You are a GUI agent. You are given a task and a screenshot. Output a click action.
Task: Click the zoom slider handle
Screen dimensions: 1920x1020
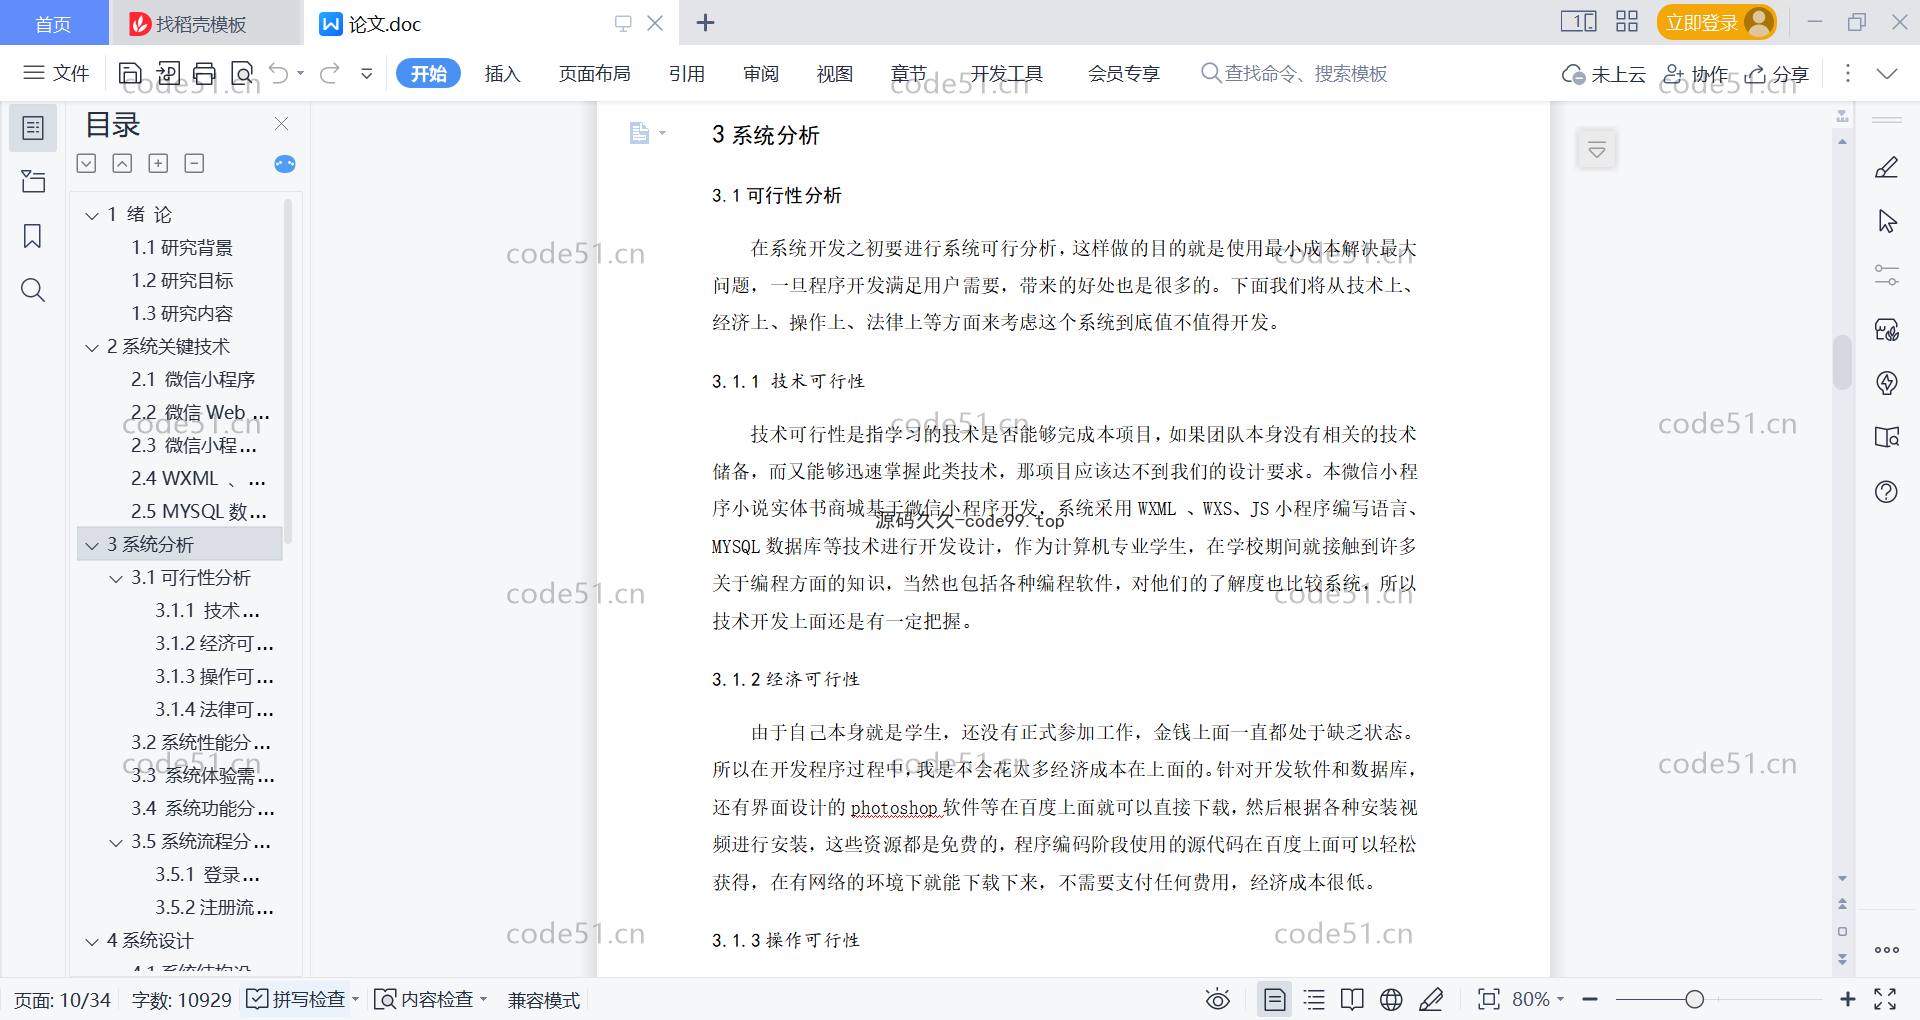pos(1694,999)
